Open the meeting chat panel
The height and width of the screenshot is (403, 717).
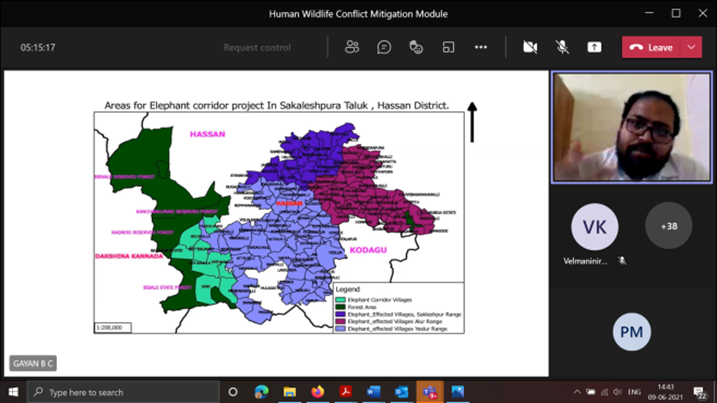pos(384,47)
